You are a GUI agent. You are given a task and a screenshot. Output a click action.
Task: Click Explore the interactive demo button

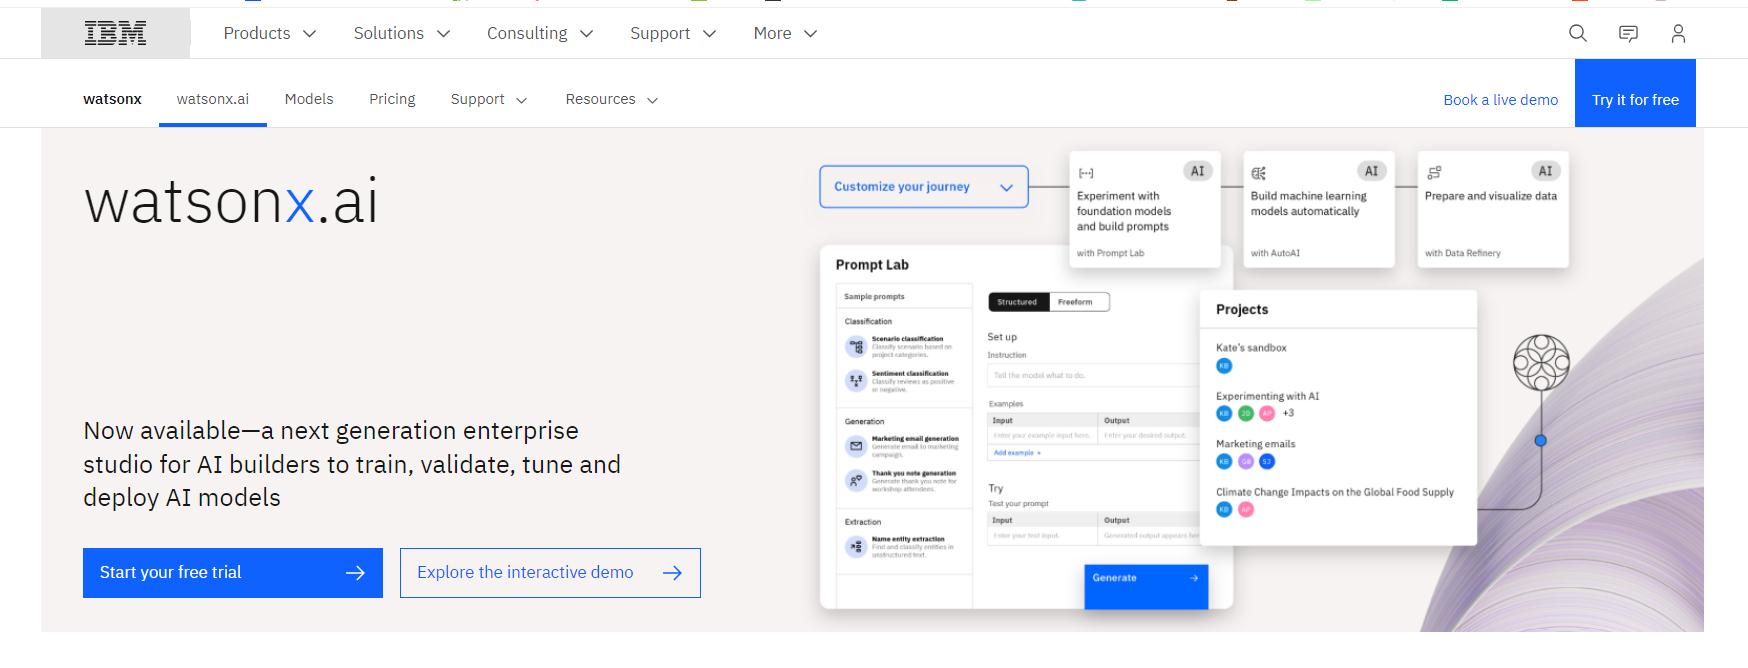point(550,573)
